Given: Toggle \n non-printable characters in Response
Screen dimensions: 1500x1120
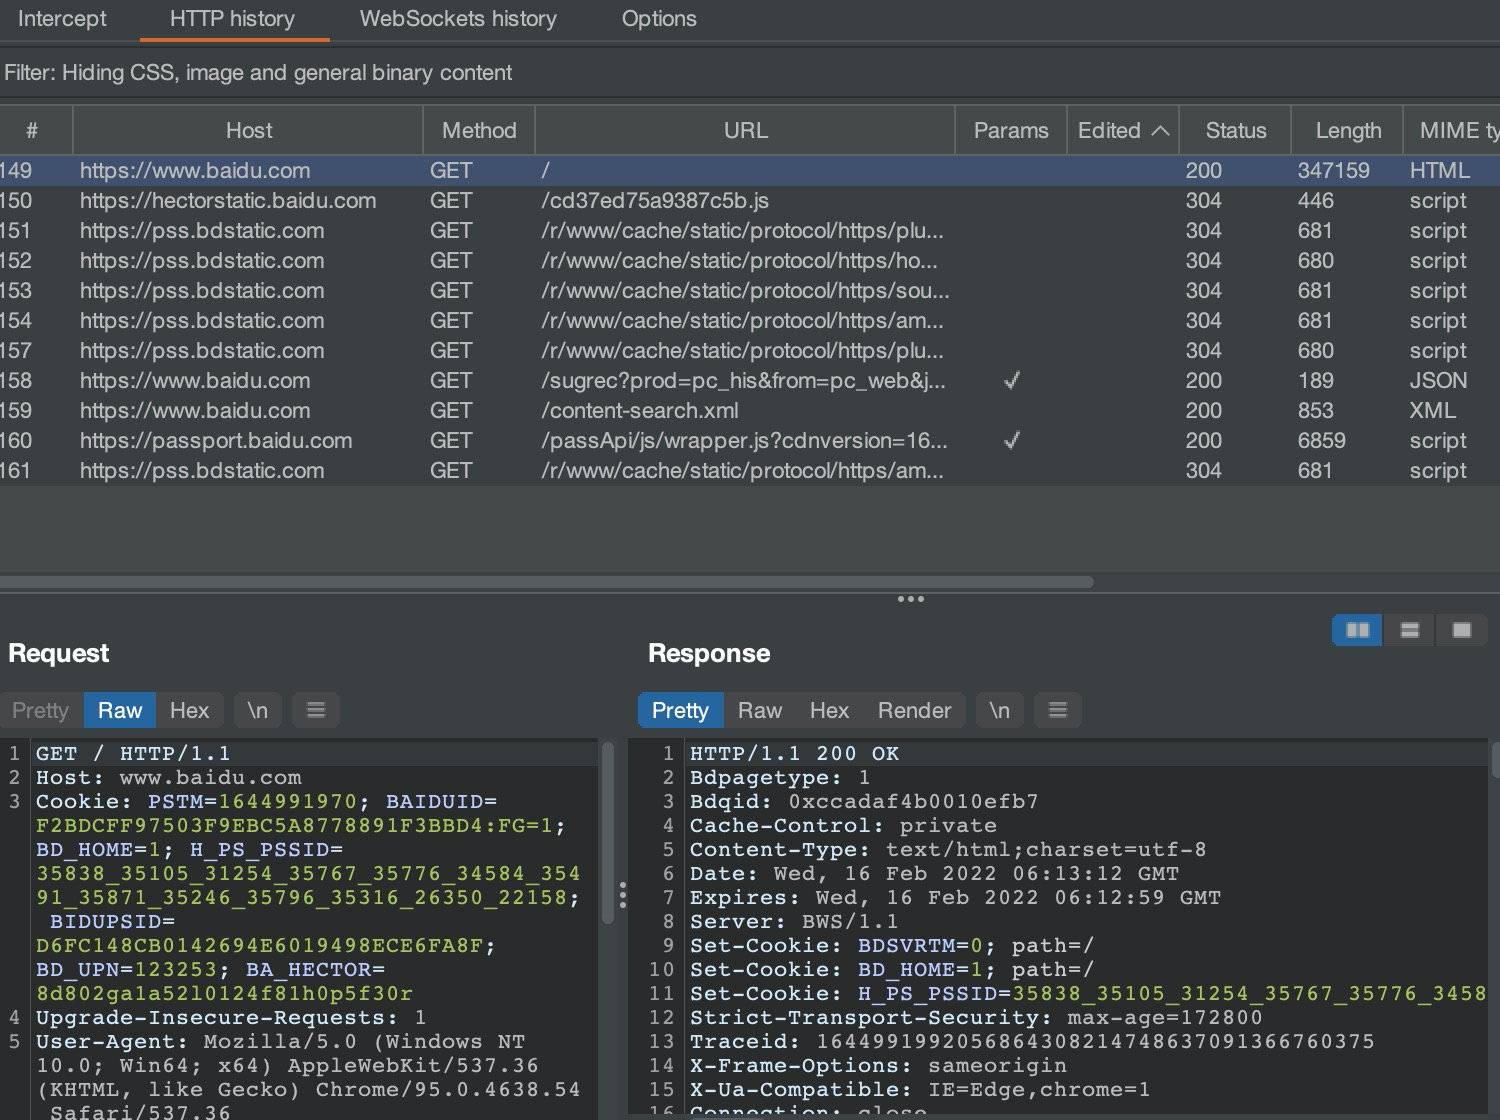Looking at the screenshot, I should (x=999, y=710).
